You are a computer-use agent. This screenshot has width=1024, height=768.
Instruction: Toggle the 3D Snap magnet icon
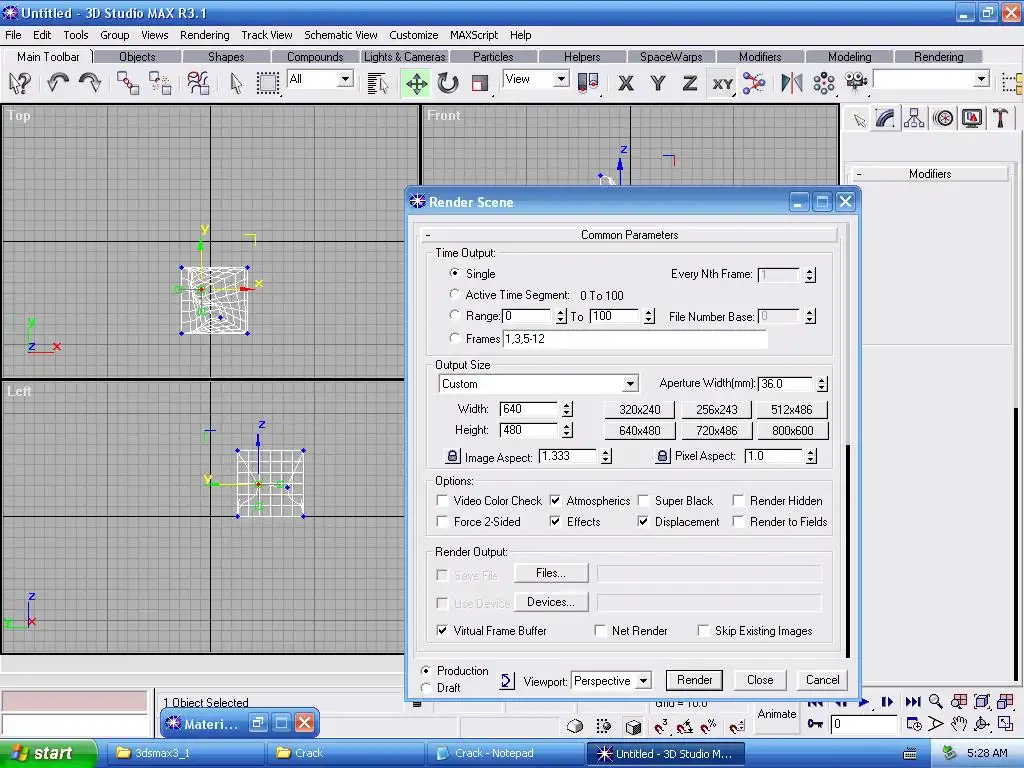tap(661, 726)
